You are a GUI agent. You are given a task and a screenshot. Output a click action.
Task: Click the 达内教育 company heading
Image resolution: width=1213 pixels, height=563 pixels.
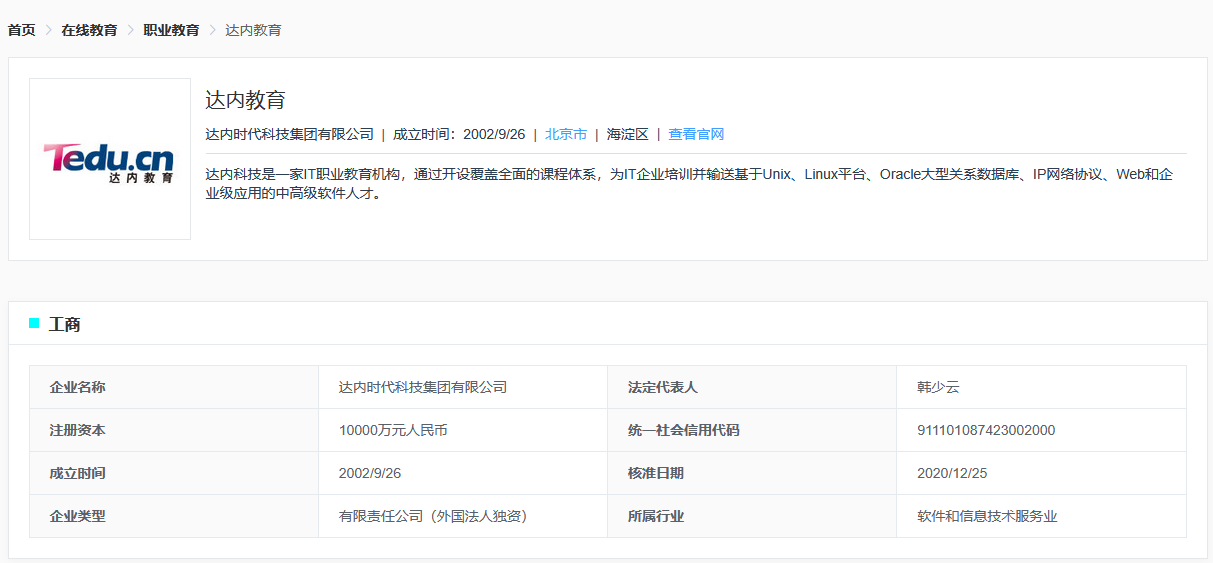coord(246,100)
